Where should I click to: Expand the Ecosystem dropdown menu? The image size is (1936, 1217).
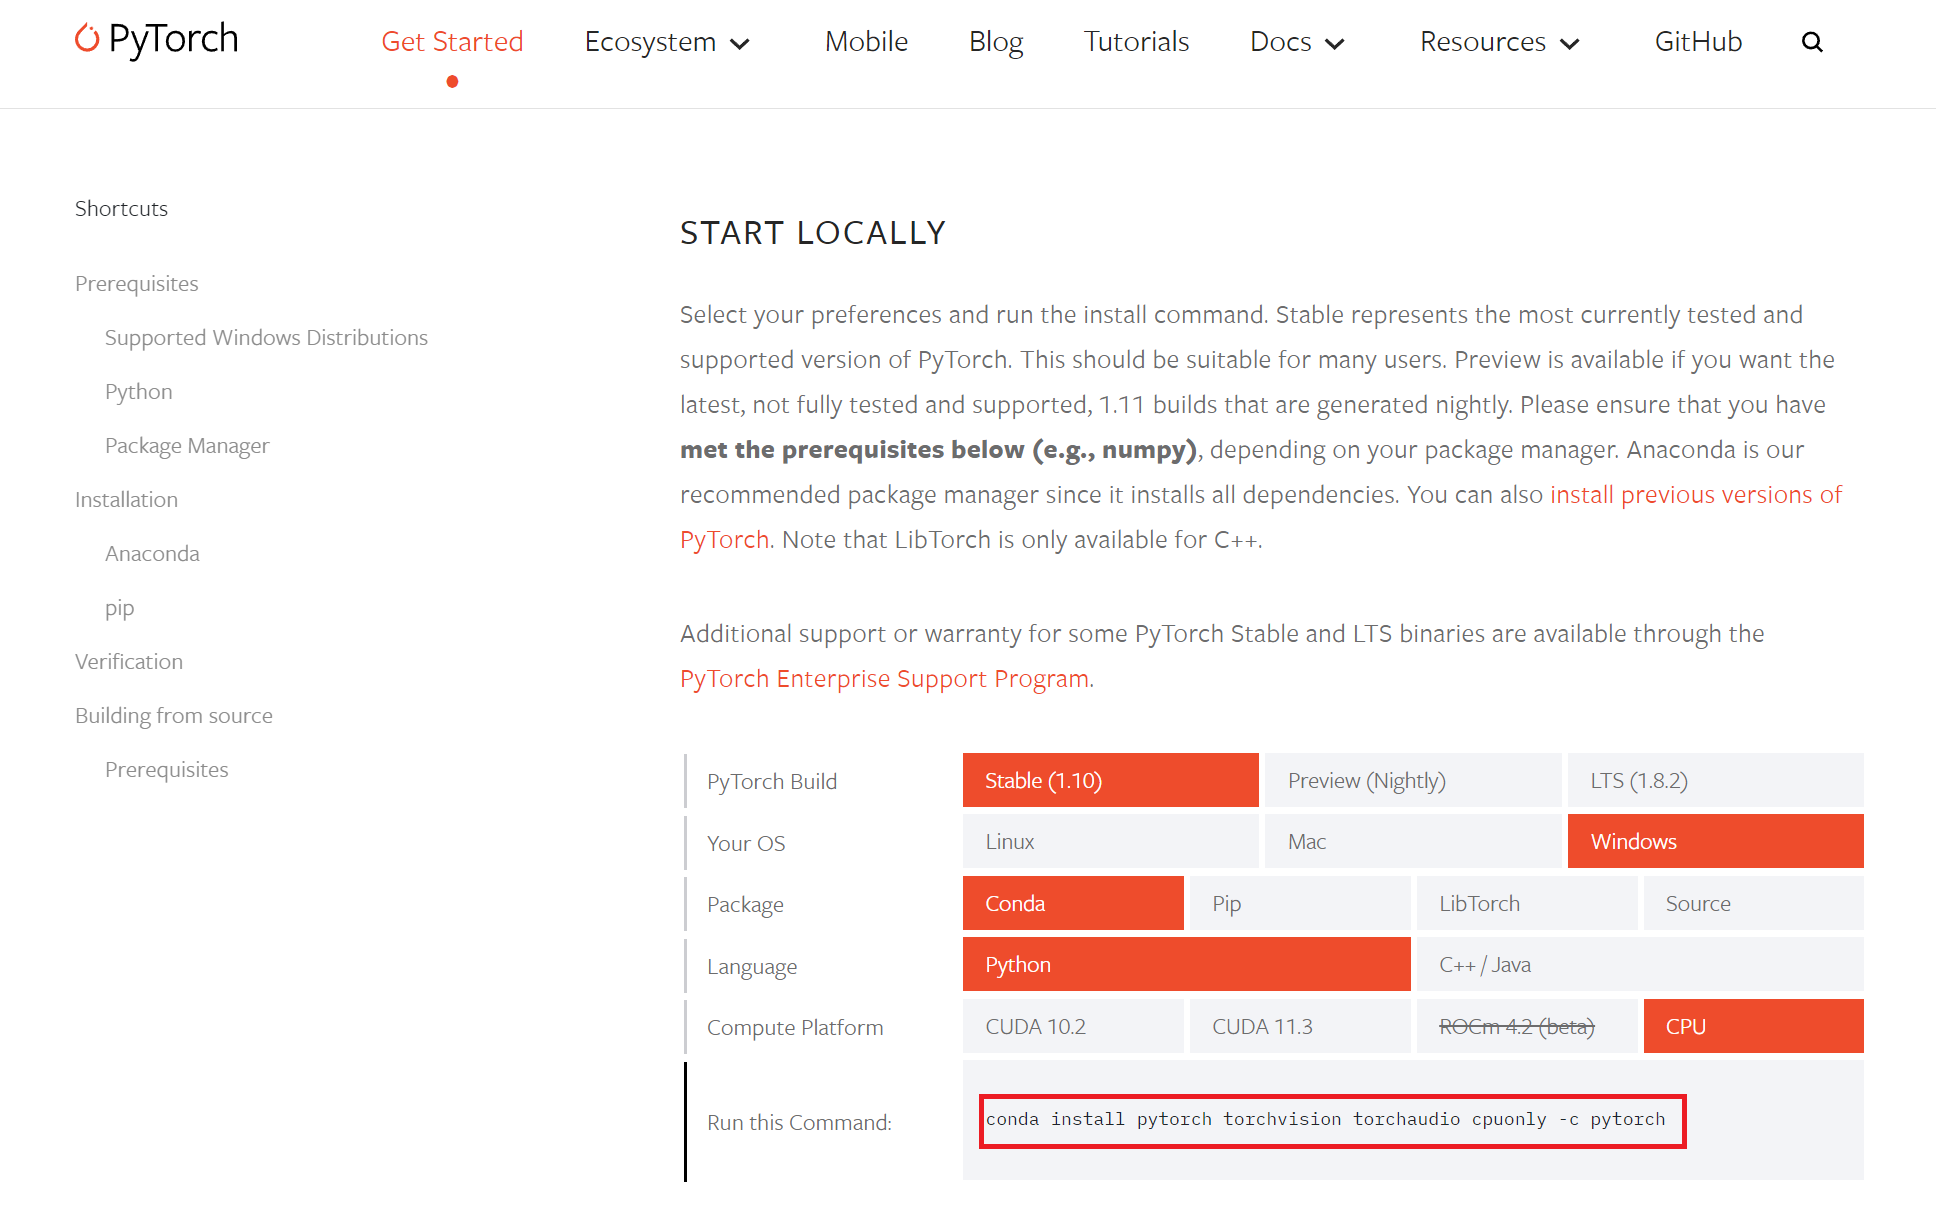pyautogui.click(x=667, y=42)
